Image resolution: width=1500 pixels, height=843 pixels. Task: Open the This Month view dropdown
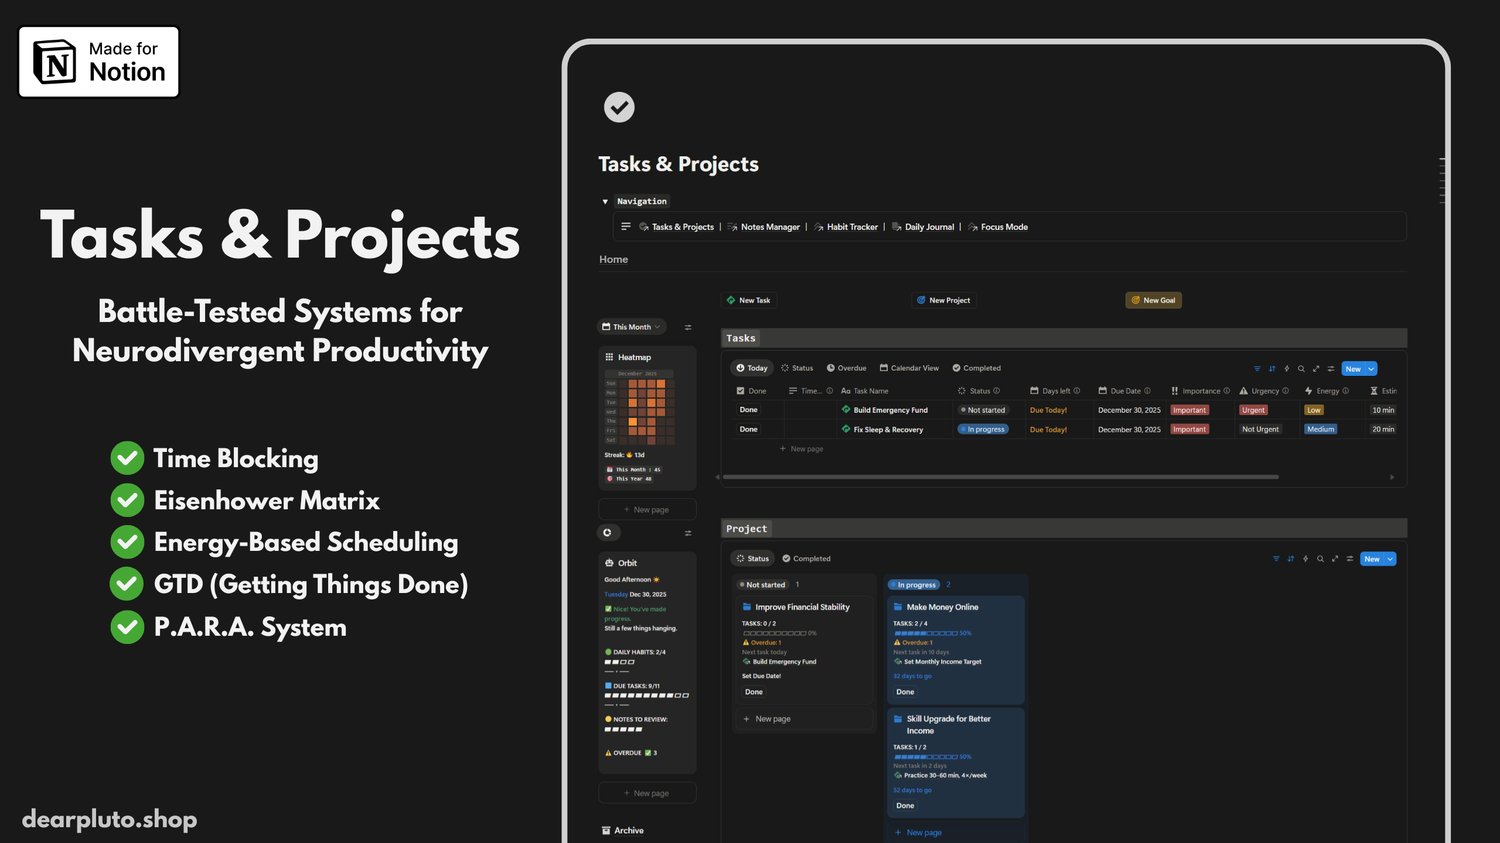[x=632, y=327]
